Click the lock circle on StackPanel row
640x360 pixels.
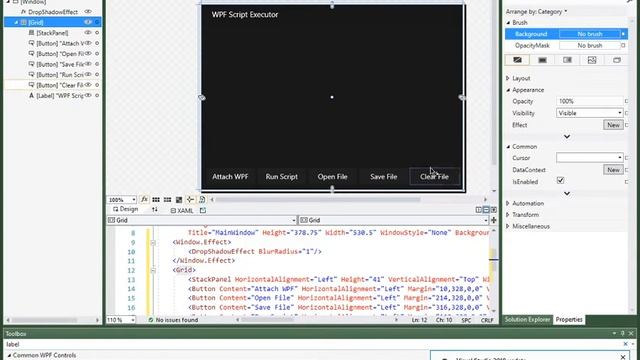[x=97, y=33]
